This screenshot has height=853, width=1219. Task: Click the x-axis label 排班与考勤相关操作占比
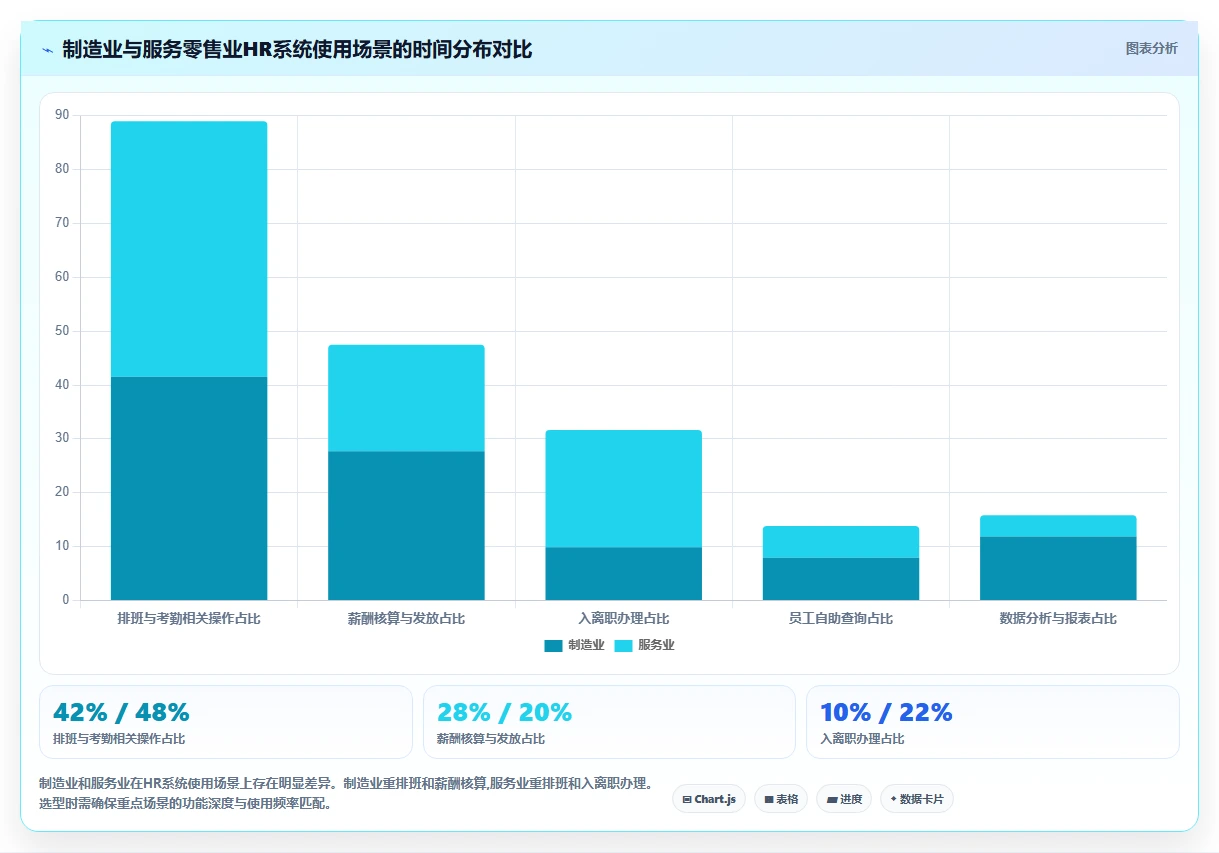189,619
